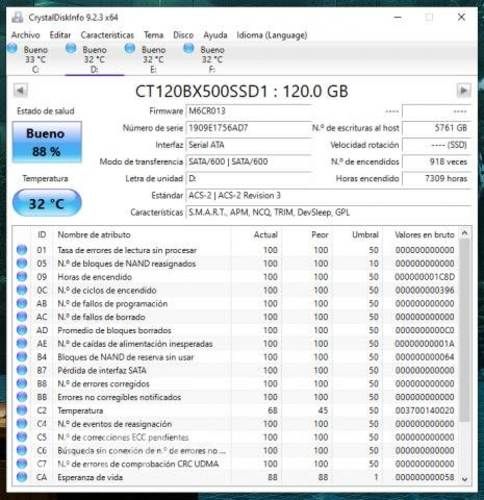The height and width of the screenshot is (500, 484).
Task: Go to previous disk with left arrow
Action: [20, 90]
